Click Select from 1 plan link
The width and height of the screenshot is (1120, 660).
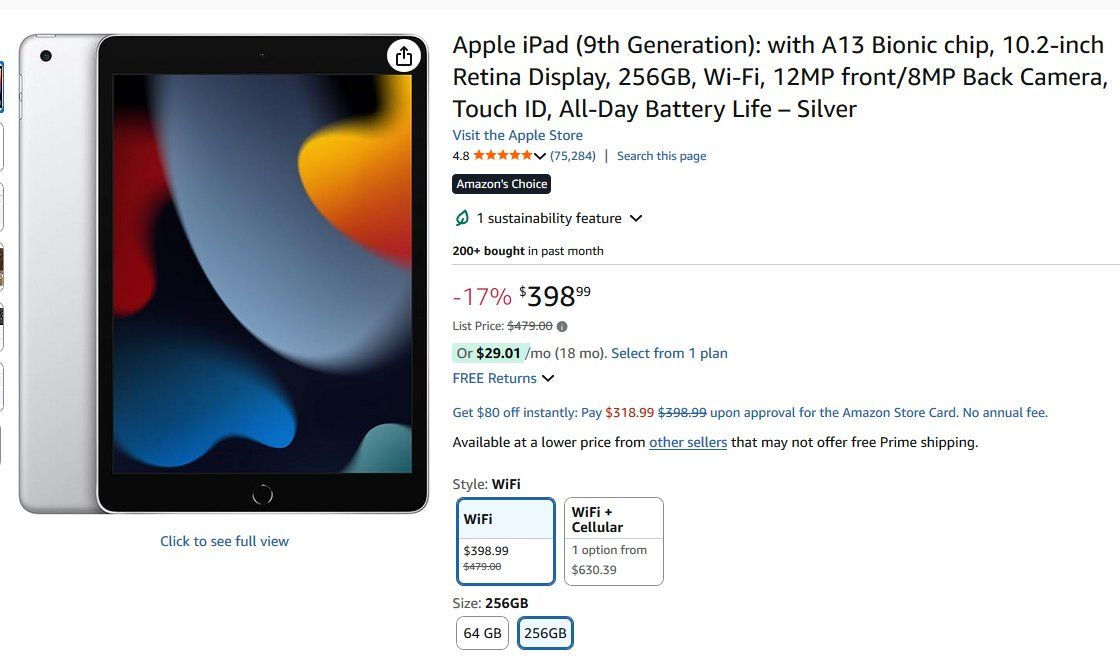point(669,353)
